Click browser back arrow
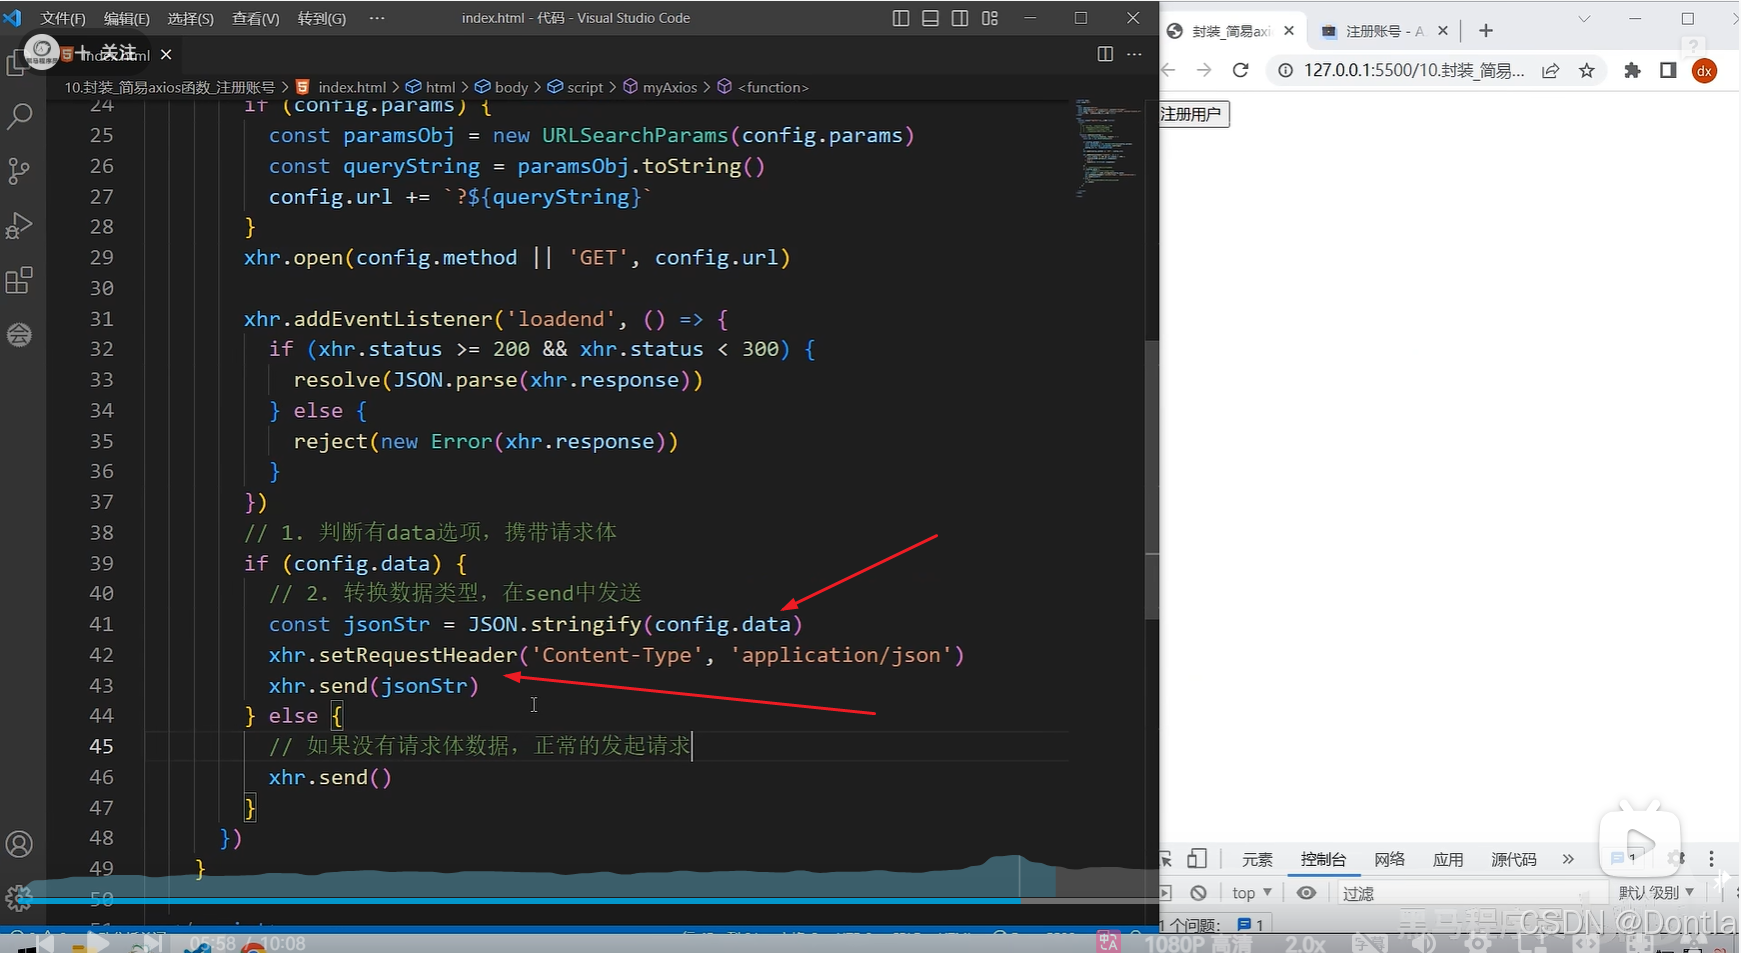This screenshot has width=1741, height=953. tap(1168, 70)
